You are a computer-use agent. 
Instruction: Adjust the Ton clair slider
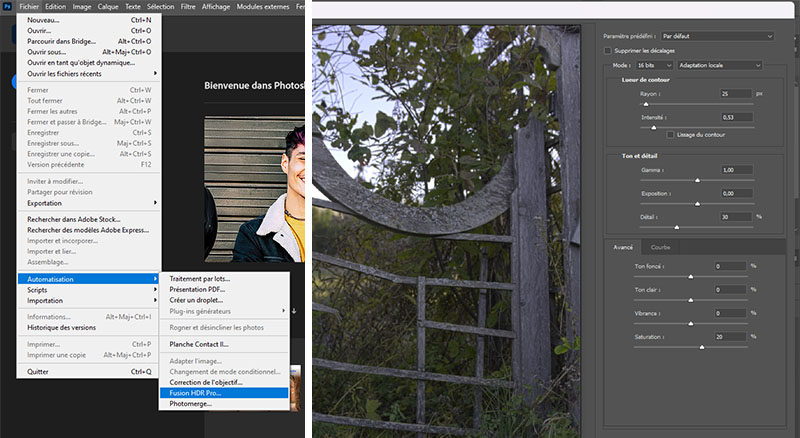[x=691, y=300]
